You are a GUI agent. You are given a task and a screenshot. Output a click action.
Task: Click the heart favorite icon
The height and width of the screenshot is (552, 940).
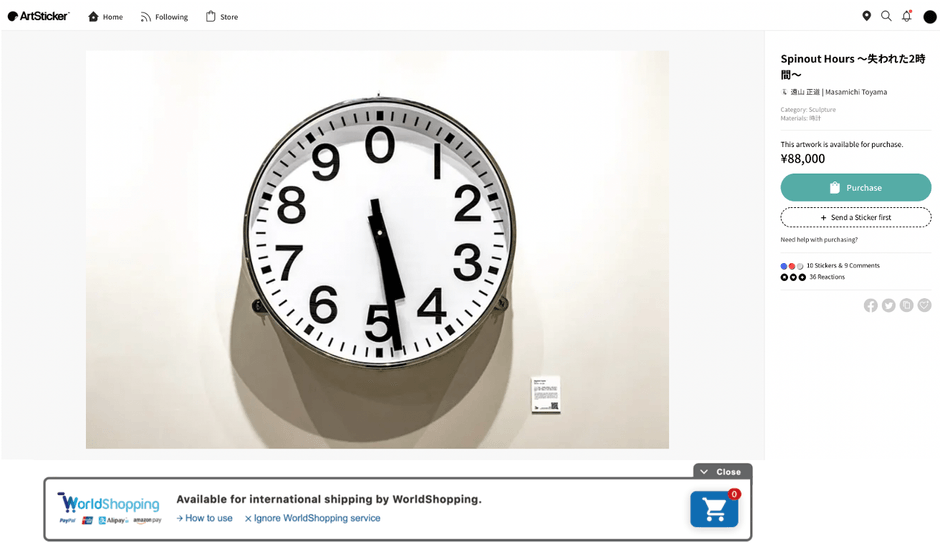[924, 306]
